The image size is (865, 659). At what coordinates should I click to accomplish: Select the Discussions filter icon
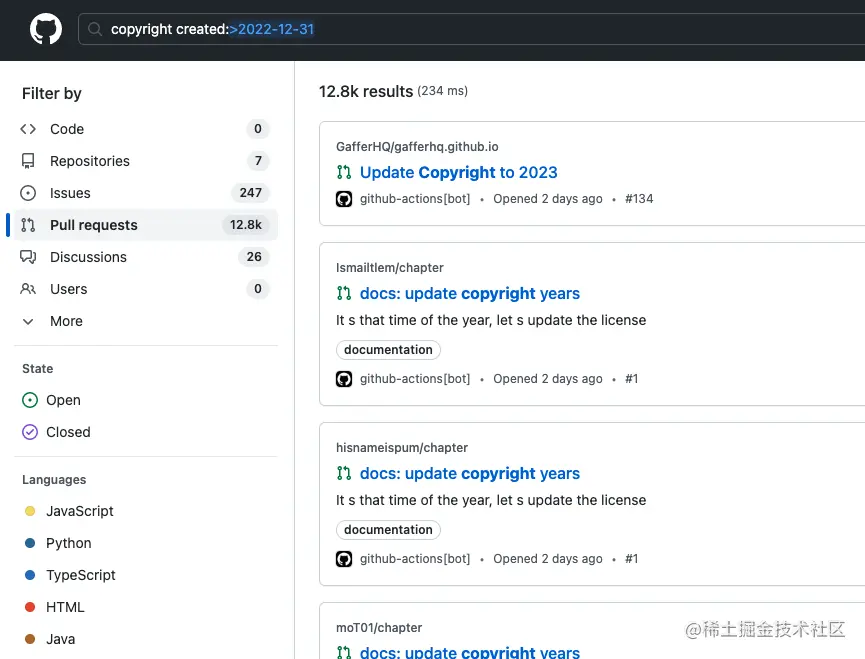pyautogui.click(x=28, y=257)
